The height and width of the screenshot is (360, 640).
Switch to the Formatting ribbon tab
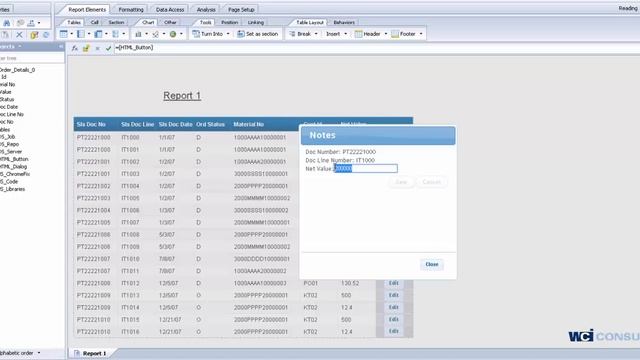point(131,9)
